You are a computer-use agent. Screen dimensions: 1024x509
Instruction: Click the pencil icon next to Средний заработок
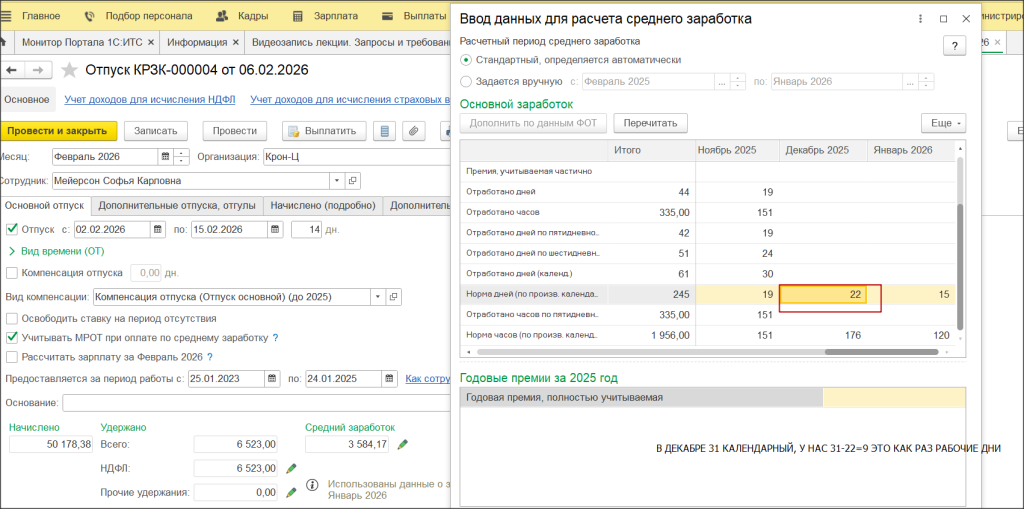(403, 444)
